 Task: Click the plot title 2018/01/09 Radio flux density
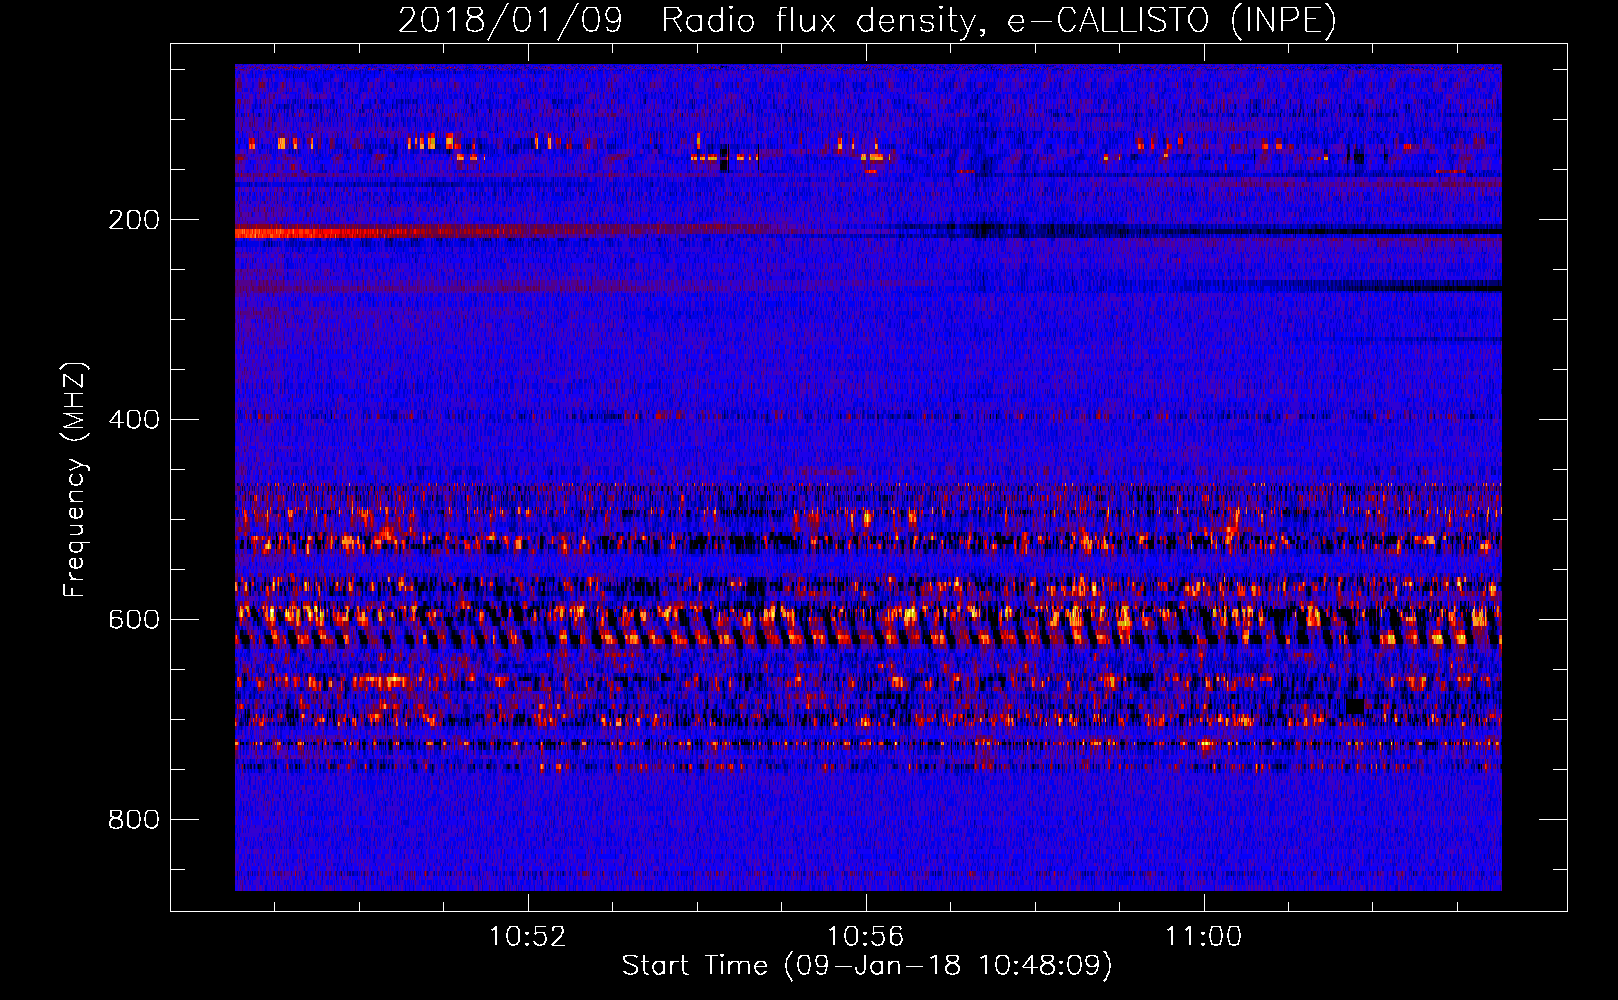(867, 21)
